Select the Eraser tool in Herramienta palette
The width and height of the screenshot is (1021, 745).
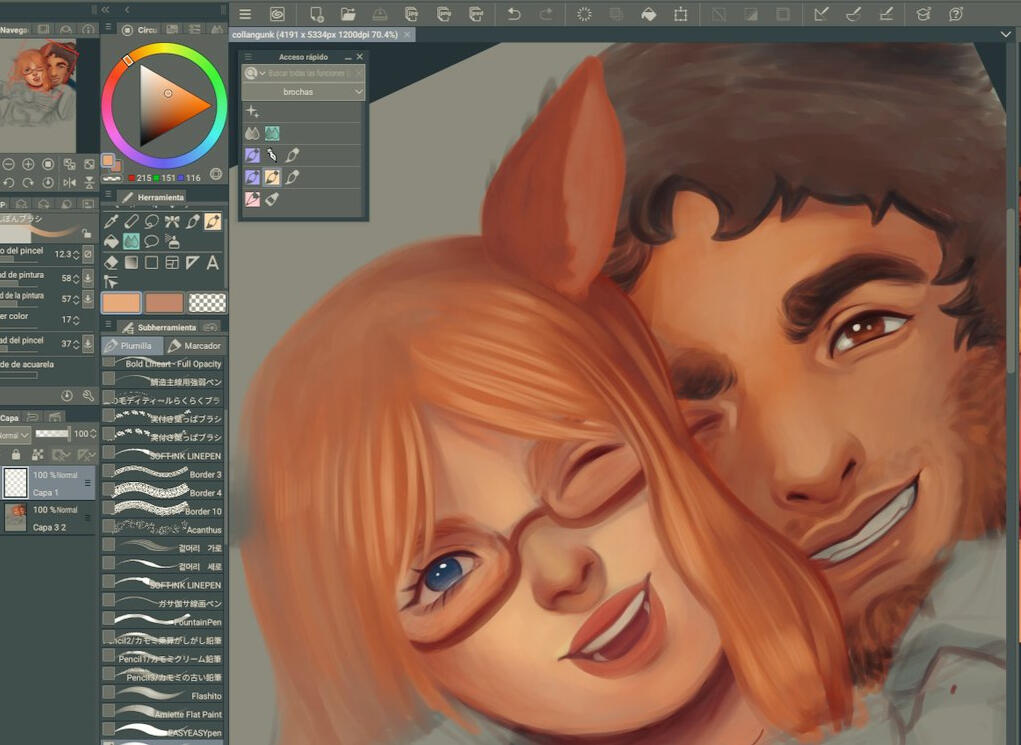(x=111, y=263)
